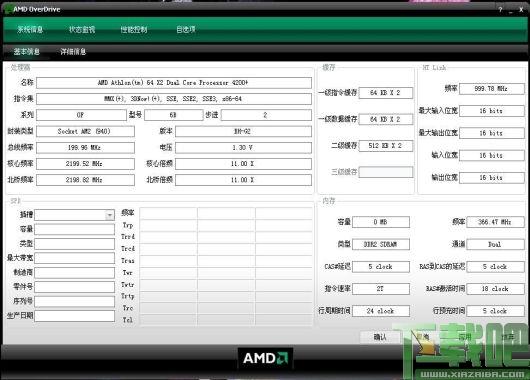Click the empty 三级缓存 field
Image resolution: width=530 pixels, height=380 pixels.
pyautogui.click(x=386, y=172)
